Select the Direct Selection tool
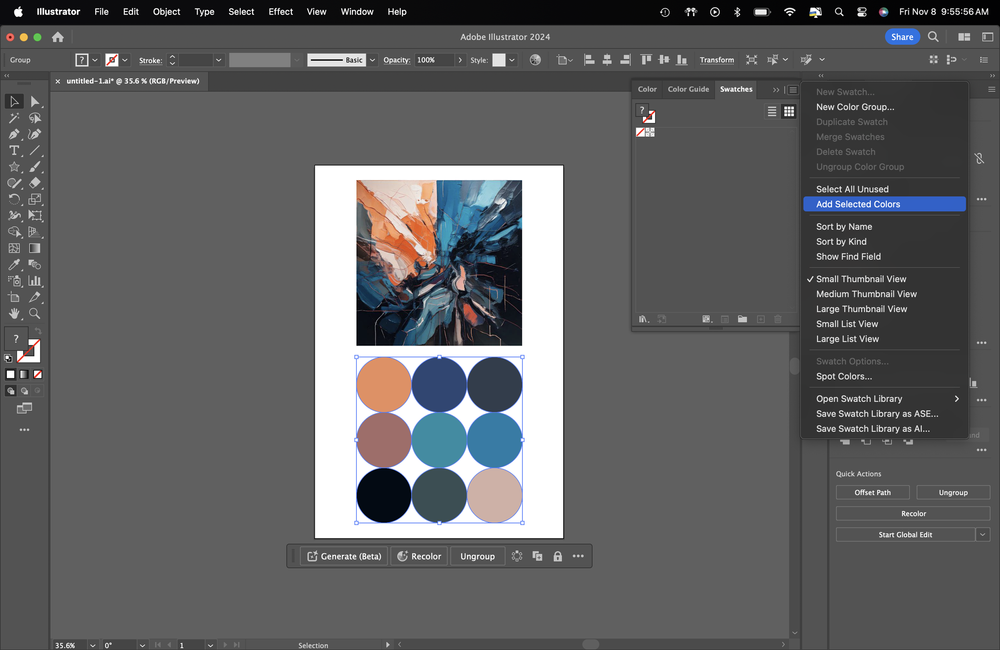Viewport: 1000px width, 650px height. 35,101
